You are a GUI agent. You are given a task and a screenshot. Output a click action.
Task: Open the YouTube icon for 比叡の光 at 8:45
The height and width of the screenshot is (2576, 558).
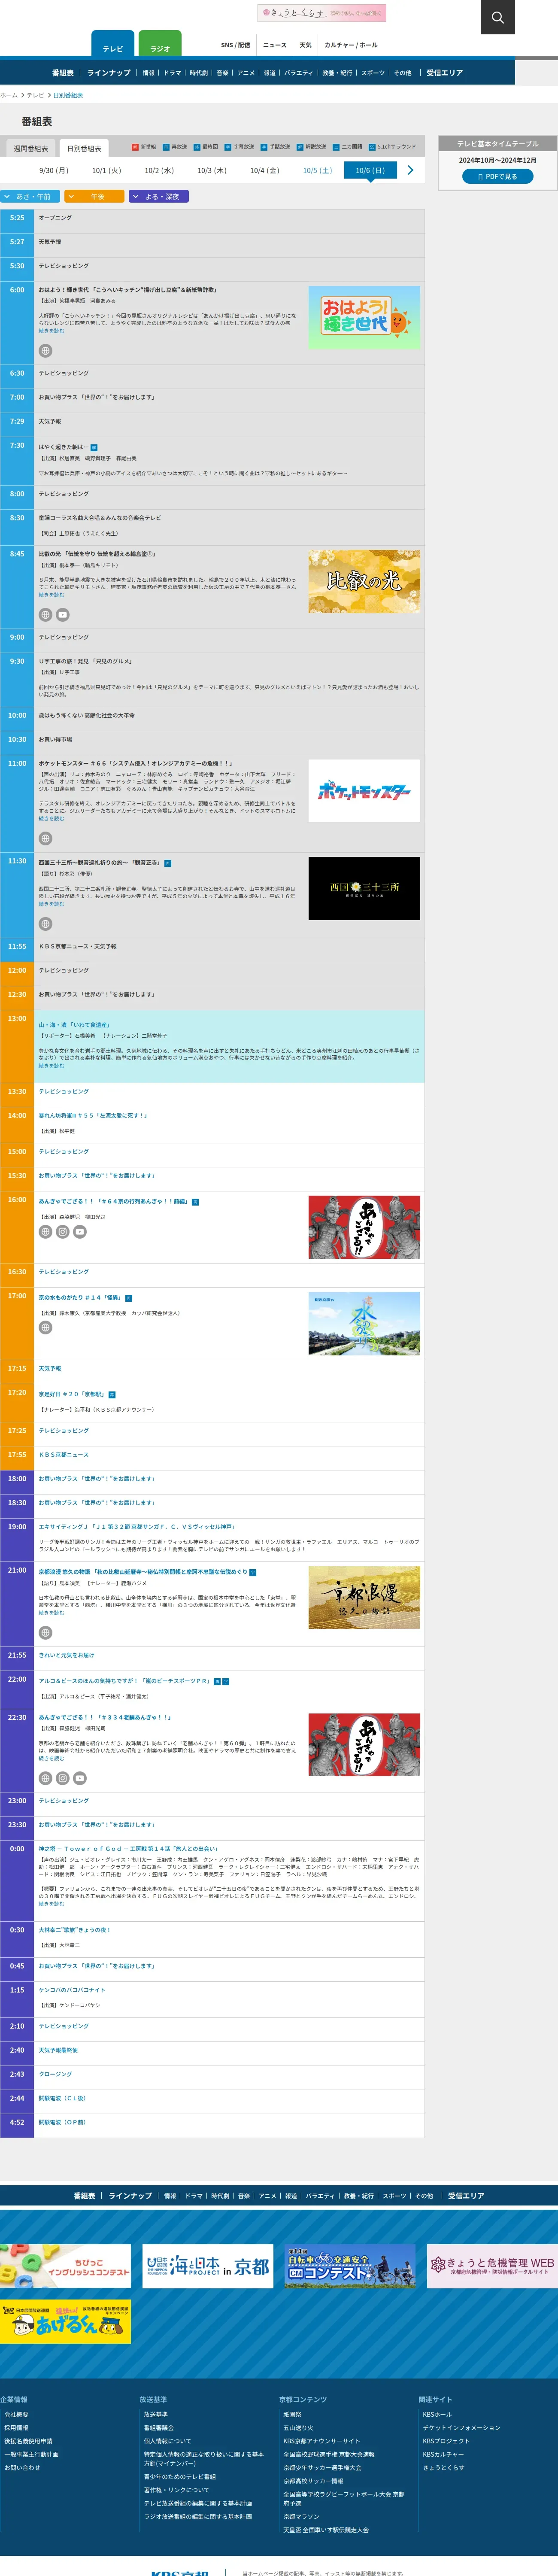point(63,615)
